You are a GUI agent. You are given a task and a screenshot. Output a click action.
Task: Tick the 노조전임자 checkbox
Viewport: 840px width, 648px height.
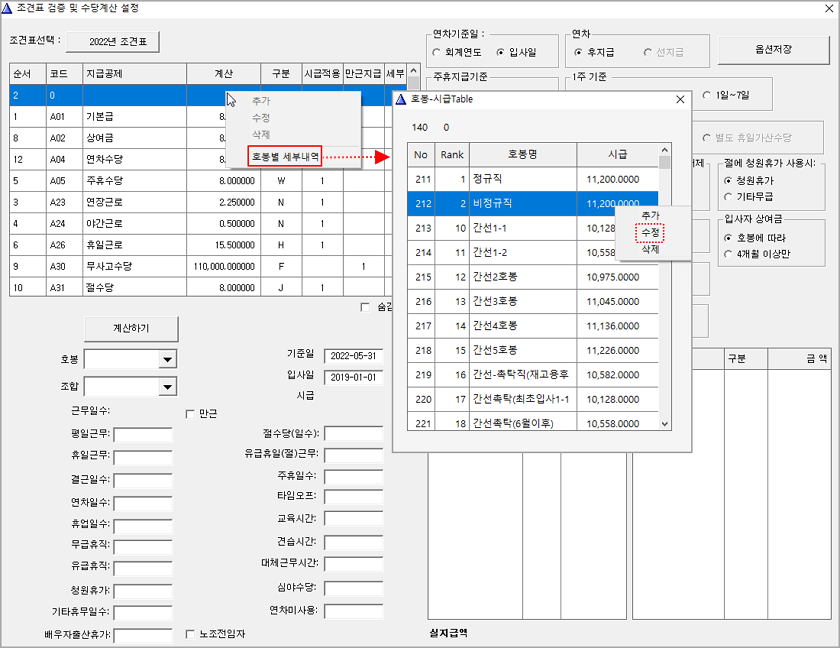(x=191, y=634)
